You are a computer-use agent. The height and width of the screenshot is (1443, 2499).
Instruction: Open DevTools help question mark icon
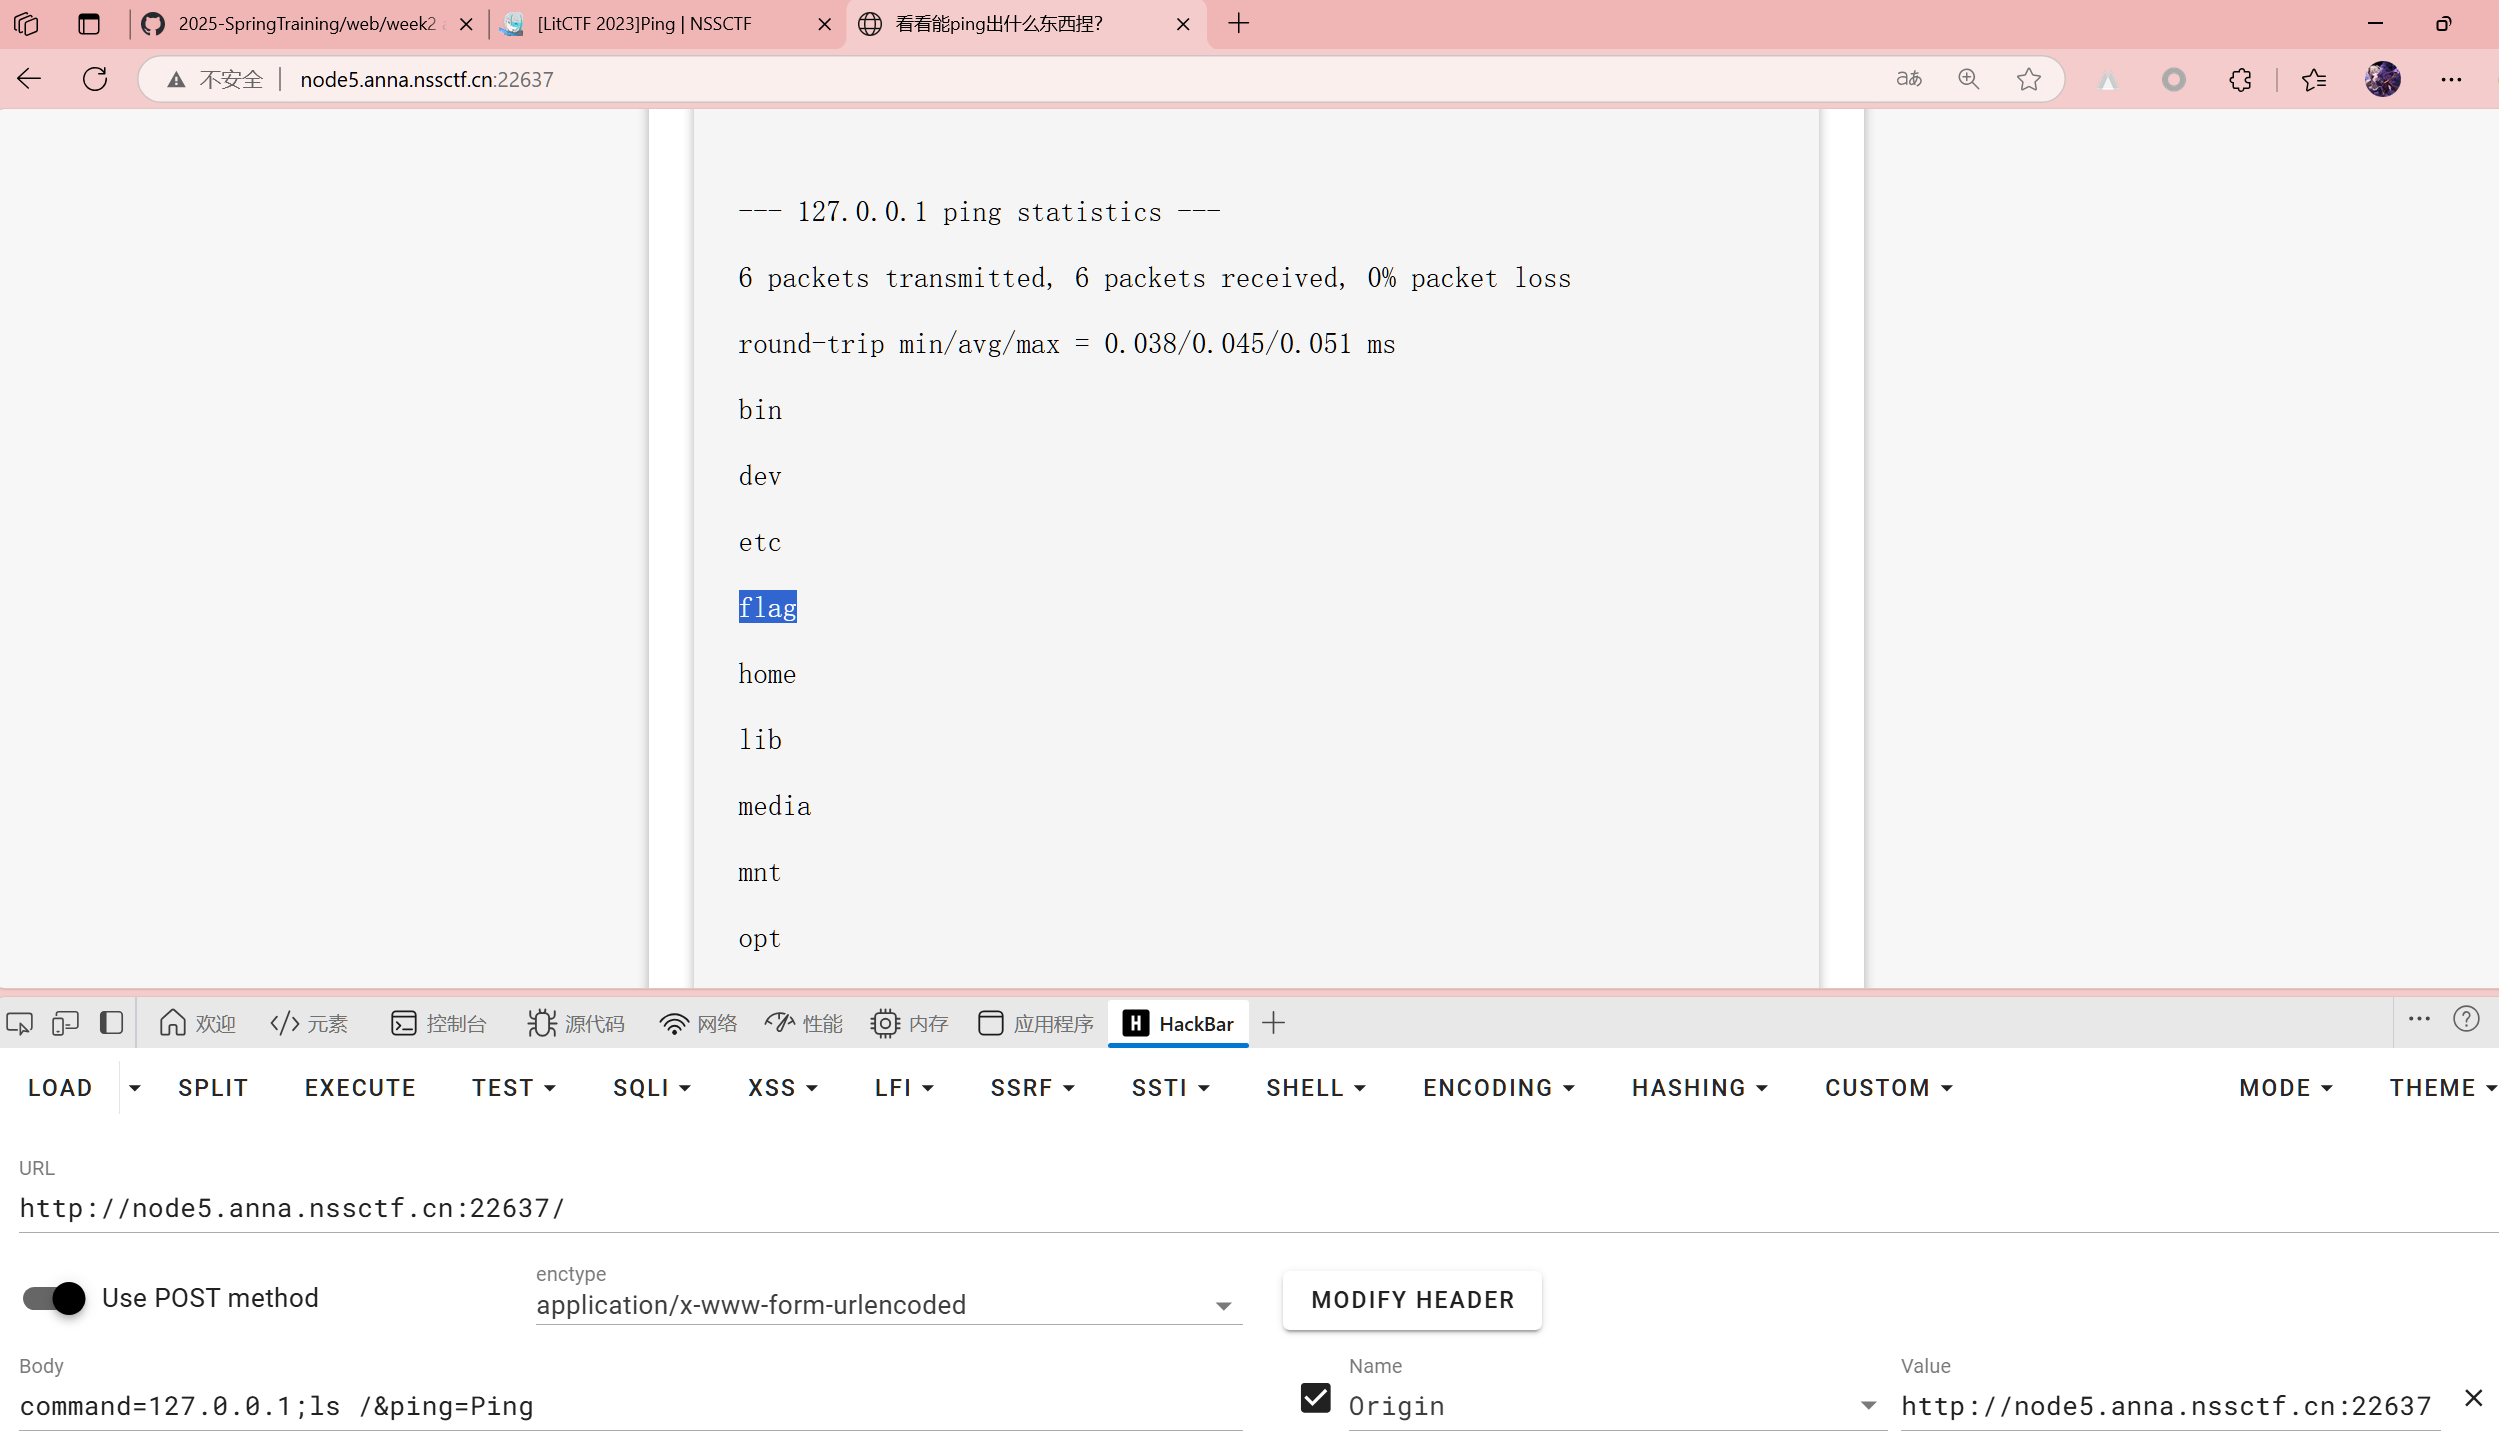tap(2466, 1019)
